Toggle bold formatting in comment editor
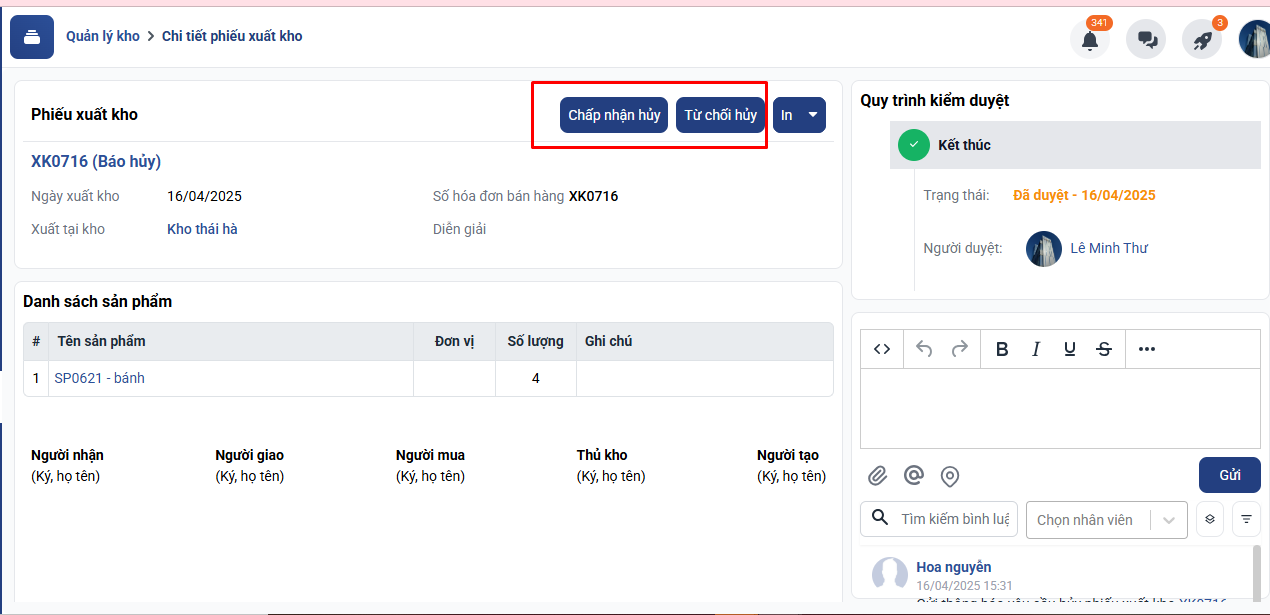1270x615 pixels. [1002, 349]
